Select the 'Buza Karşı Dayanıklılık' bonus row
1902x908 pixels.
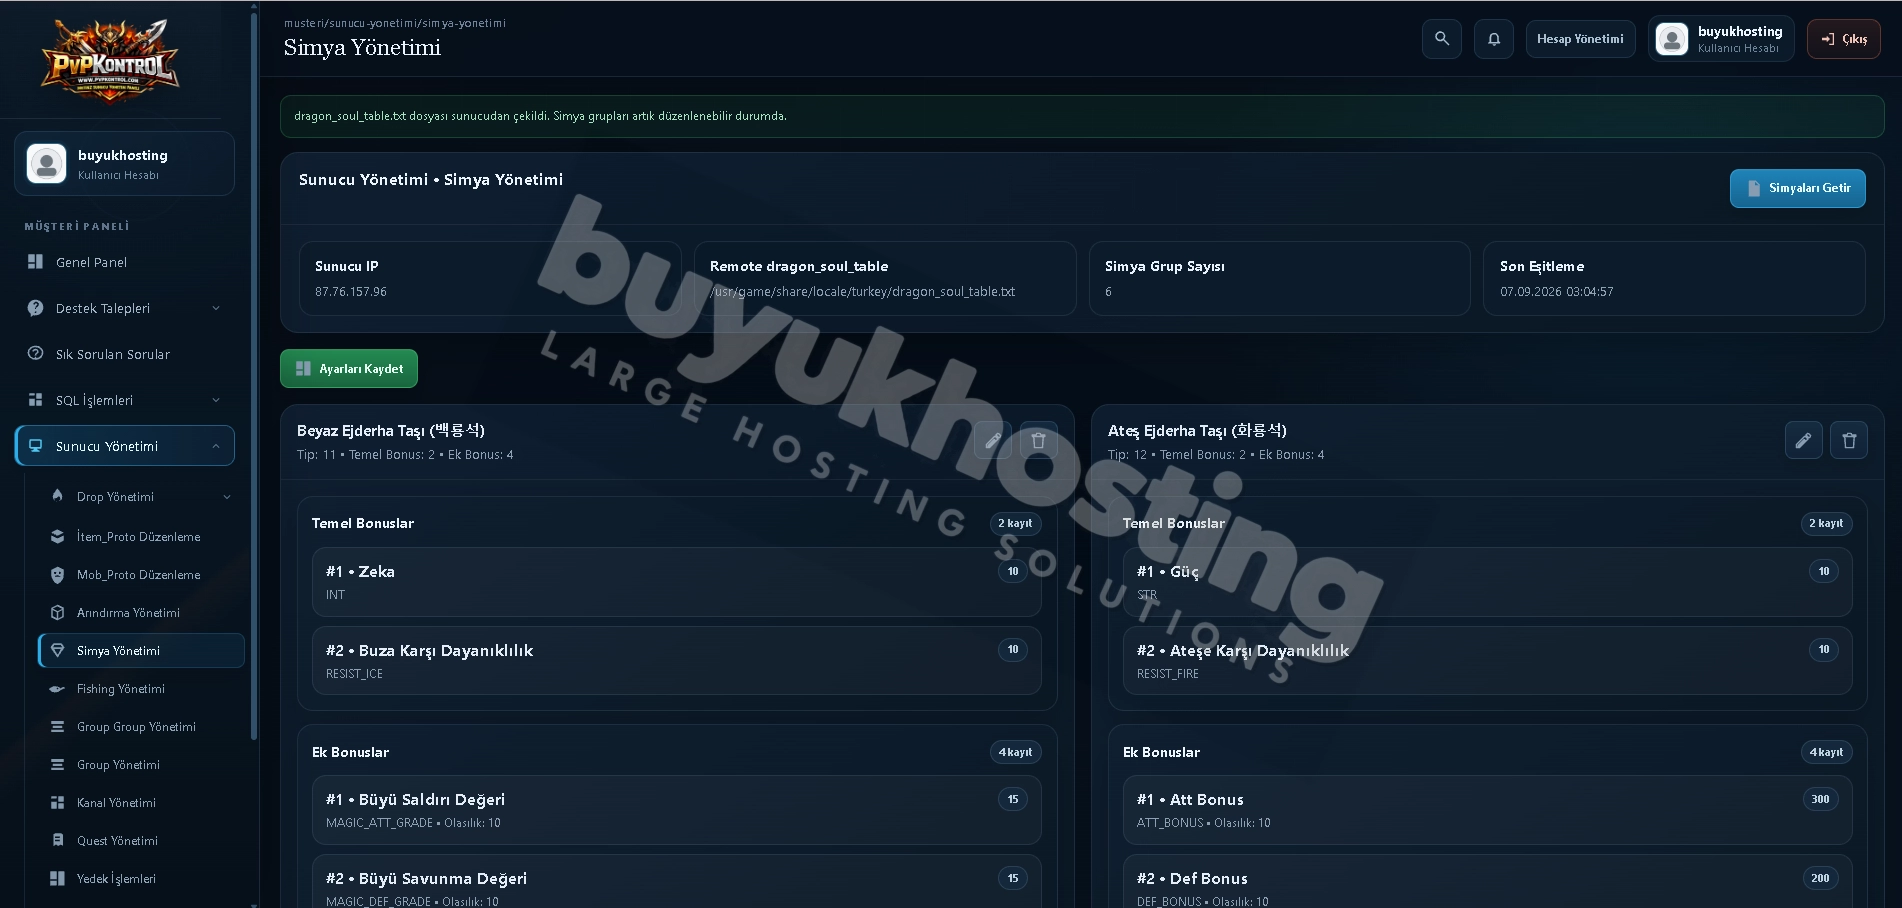[677, 661]
